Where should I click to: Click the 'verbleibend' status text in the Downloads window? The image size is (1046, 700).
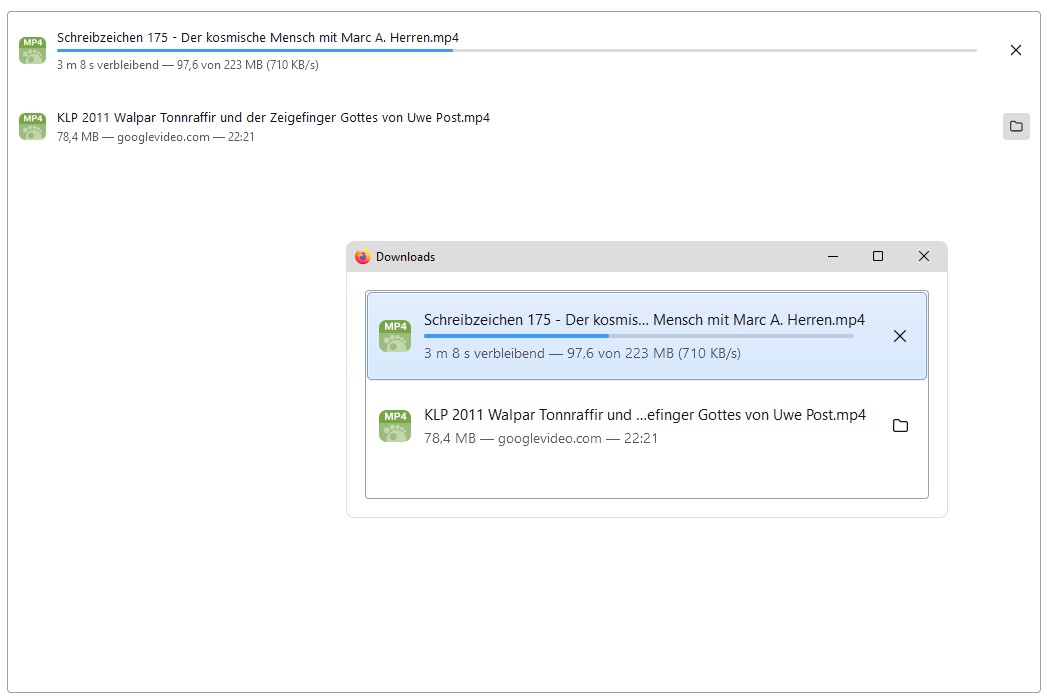582,353
